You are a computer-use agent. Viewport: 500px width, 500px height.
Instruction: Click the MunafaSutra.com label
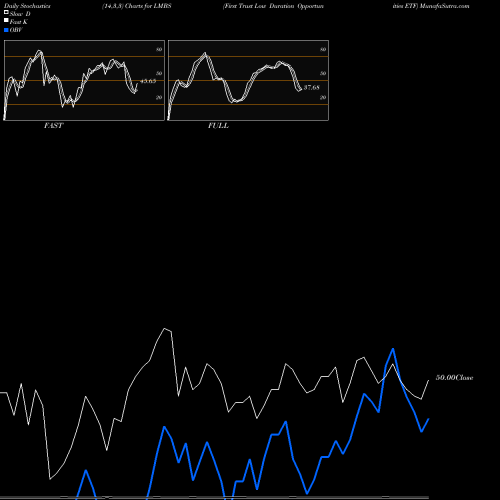coord(445,6)
